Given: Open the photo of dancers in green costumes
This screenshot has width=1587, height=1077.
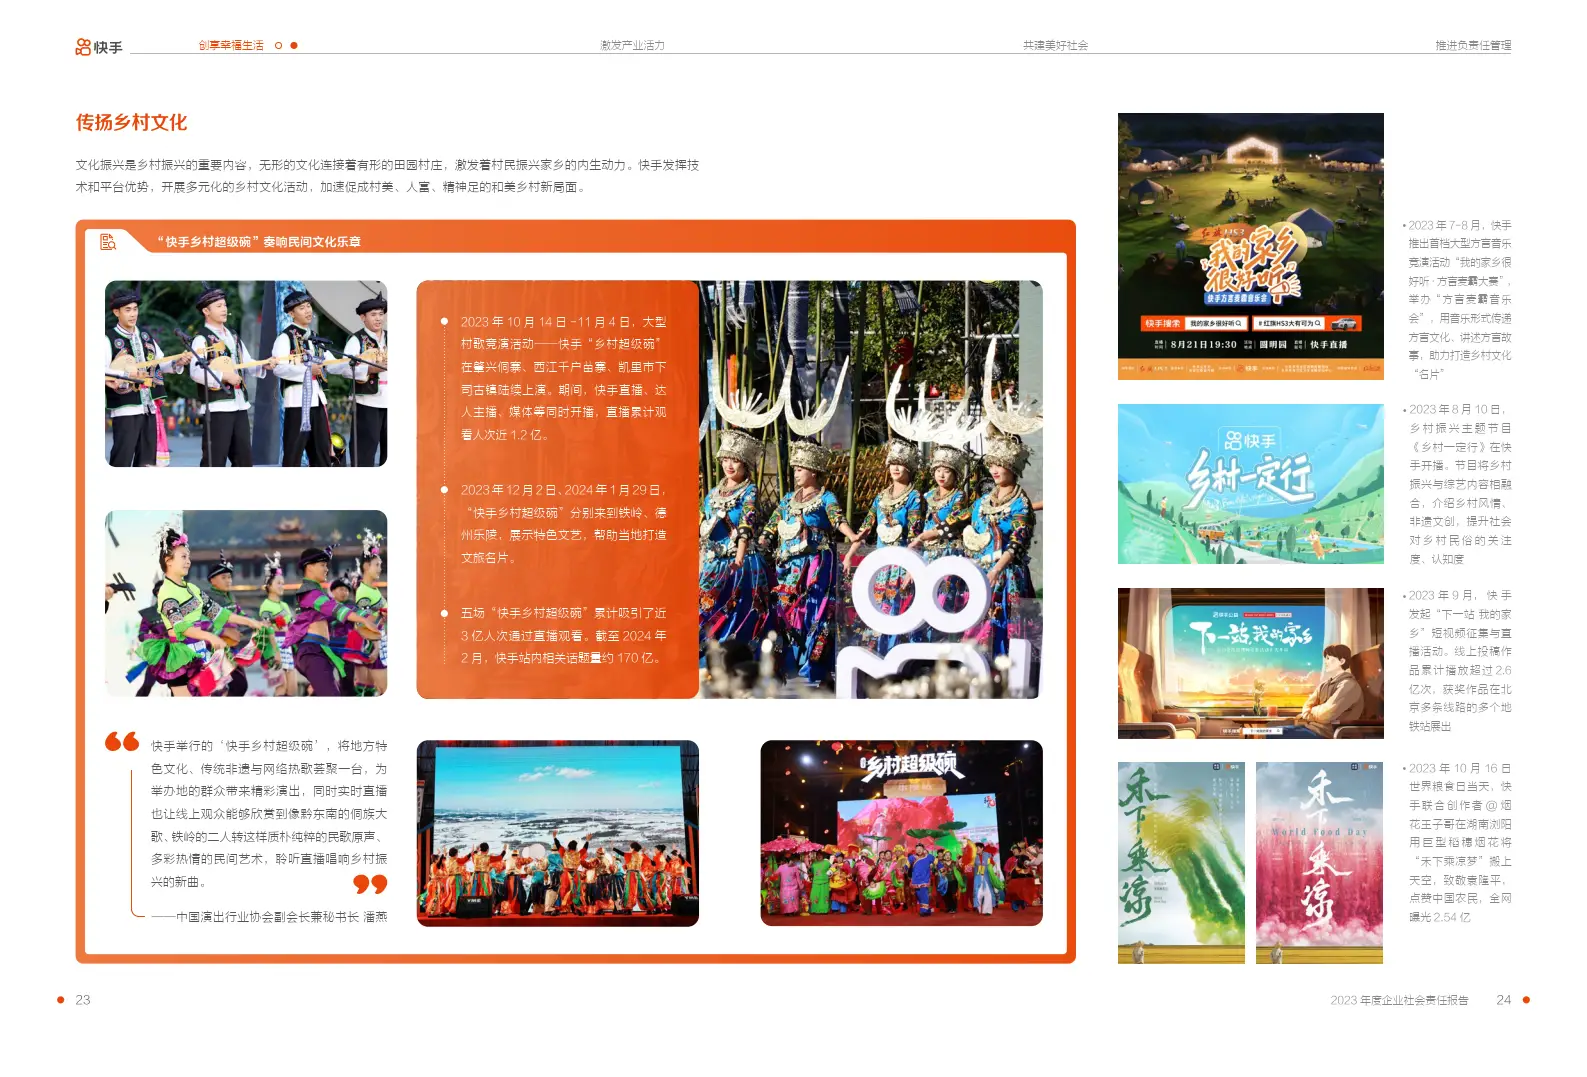Looking at the screenshot, I should pyautogui.click(x=246, y=603).
